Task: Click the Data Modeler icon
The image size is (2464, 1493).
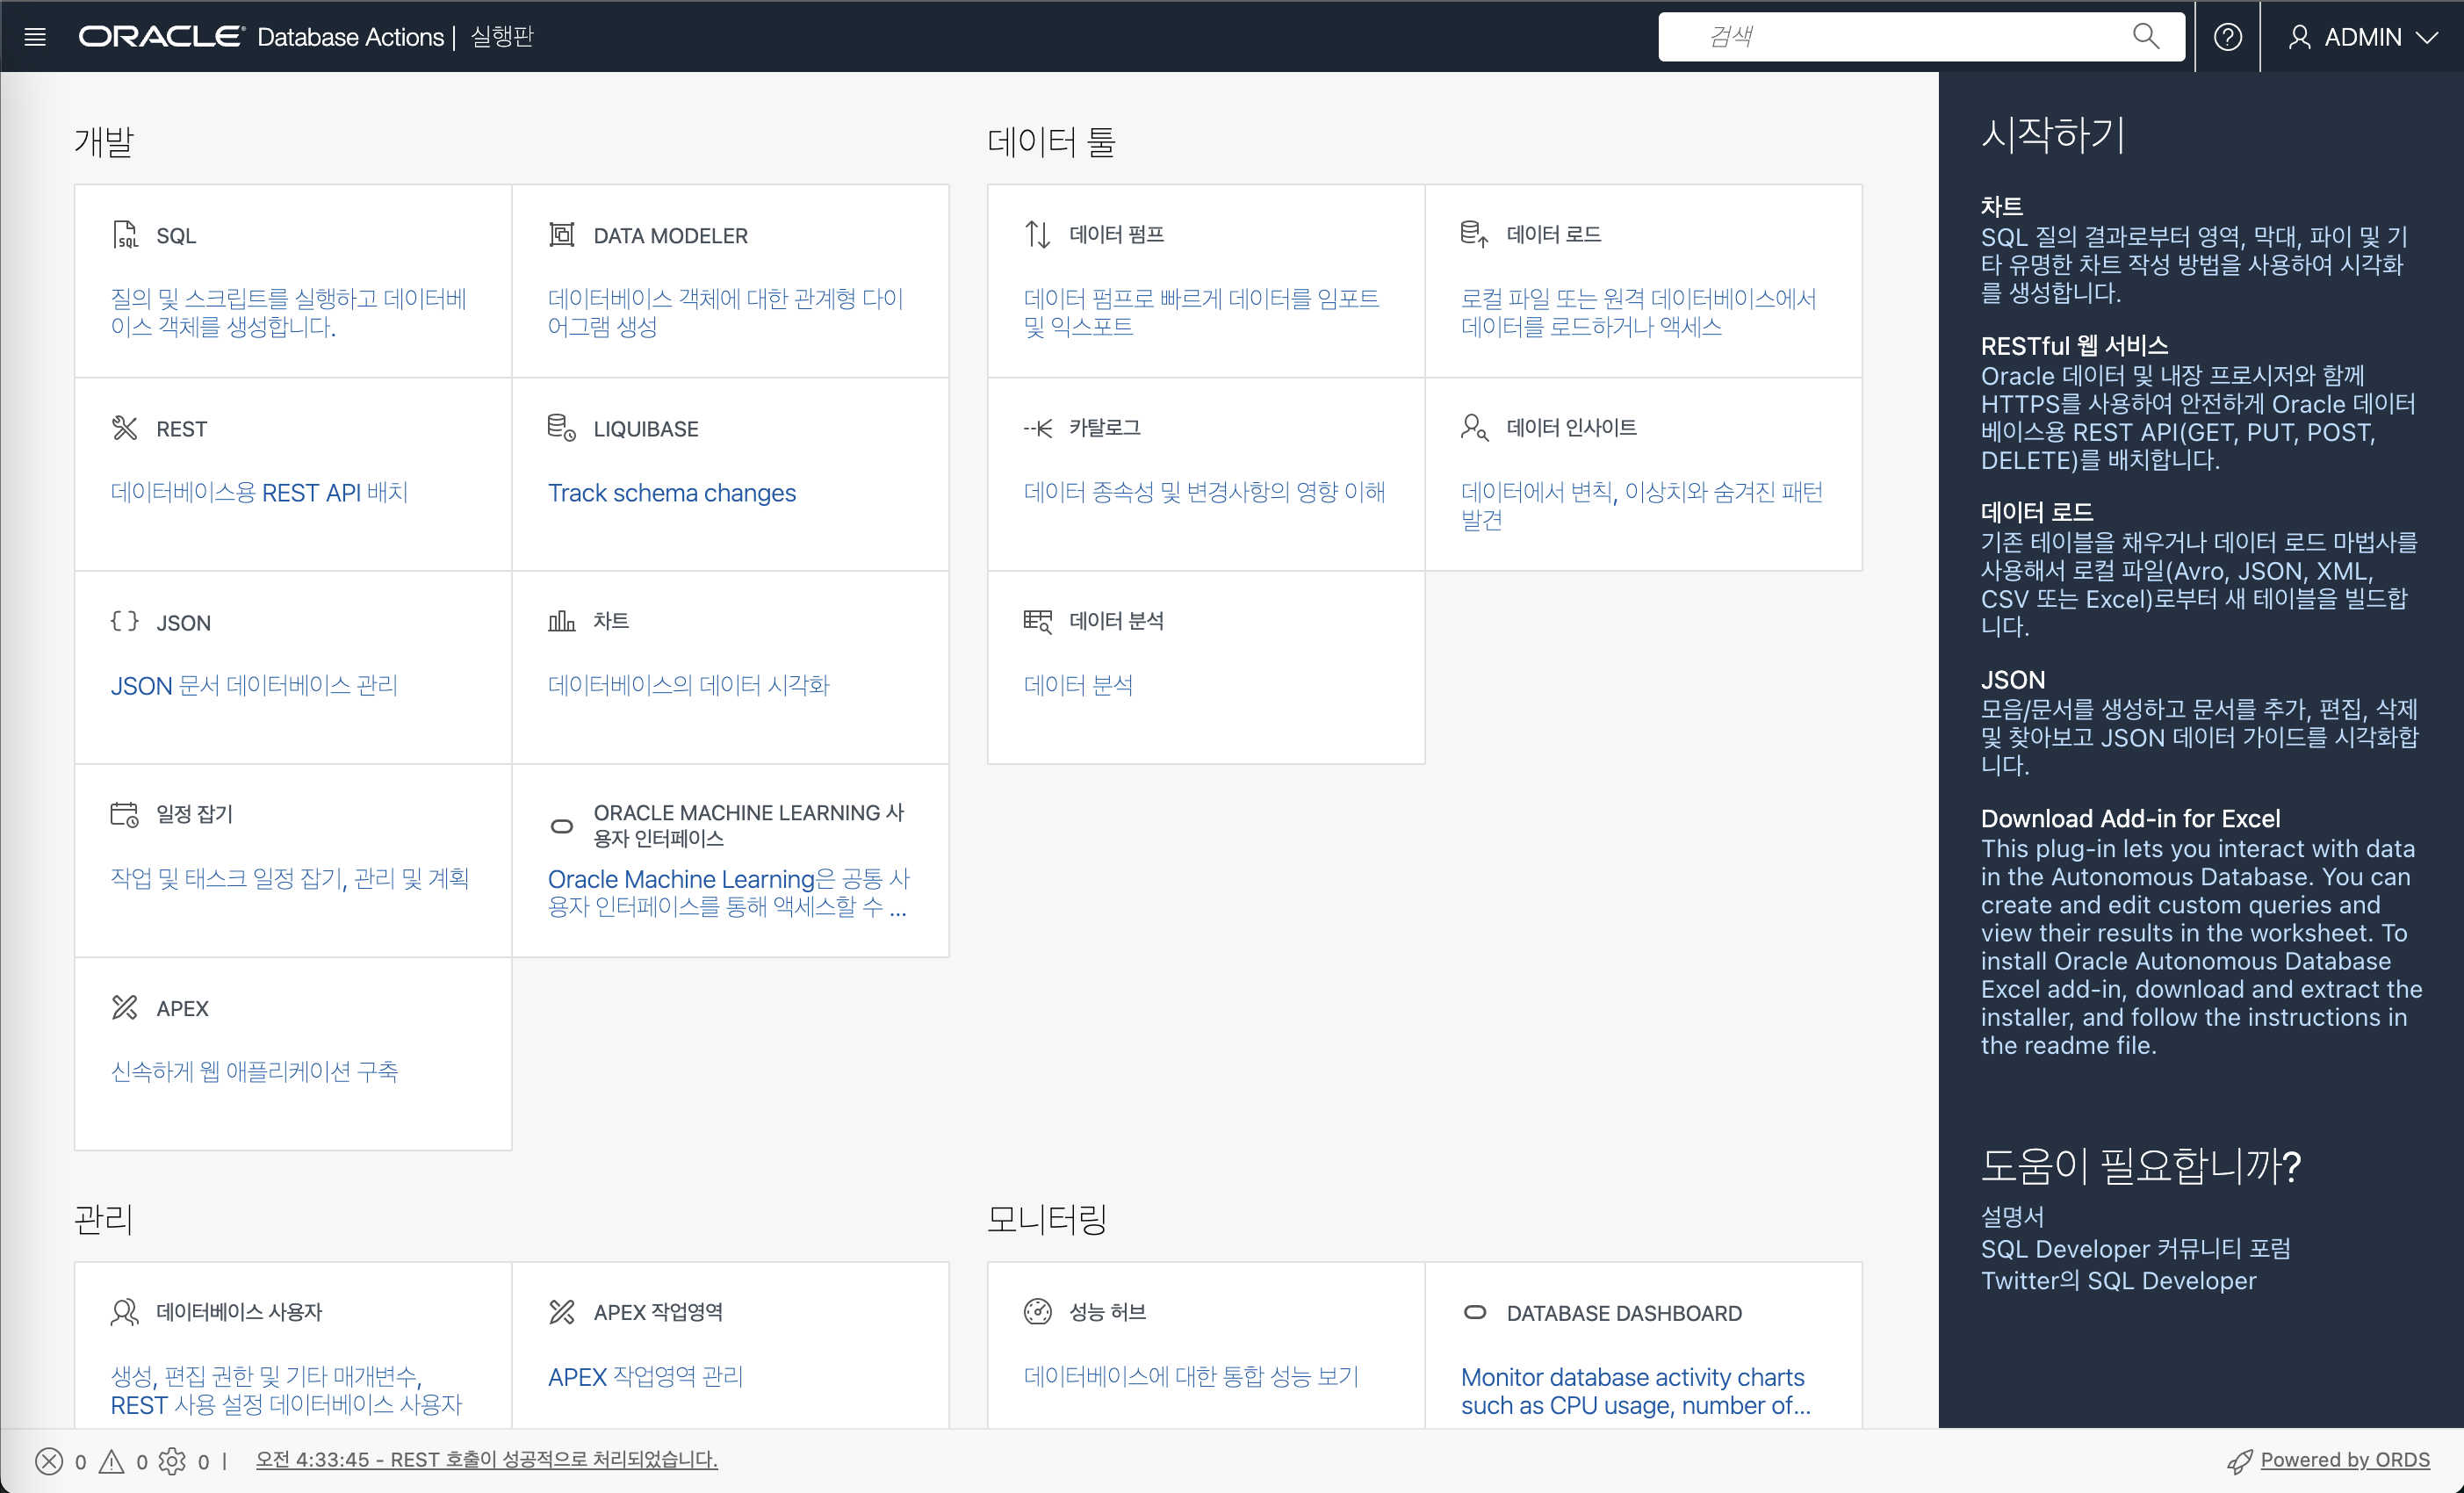Action: [562, 235]
